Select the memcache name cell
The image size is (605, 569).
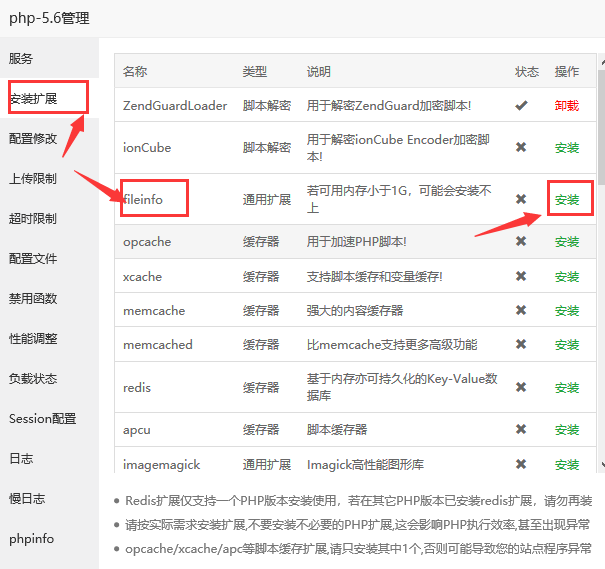point(154,311)
